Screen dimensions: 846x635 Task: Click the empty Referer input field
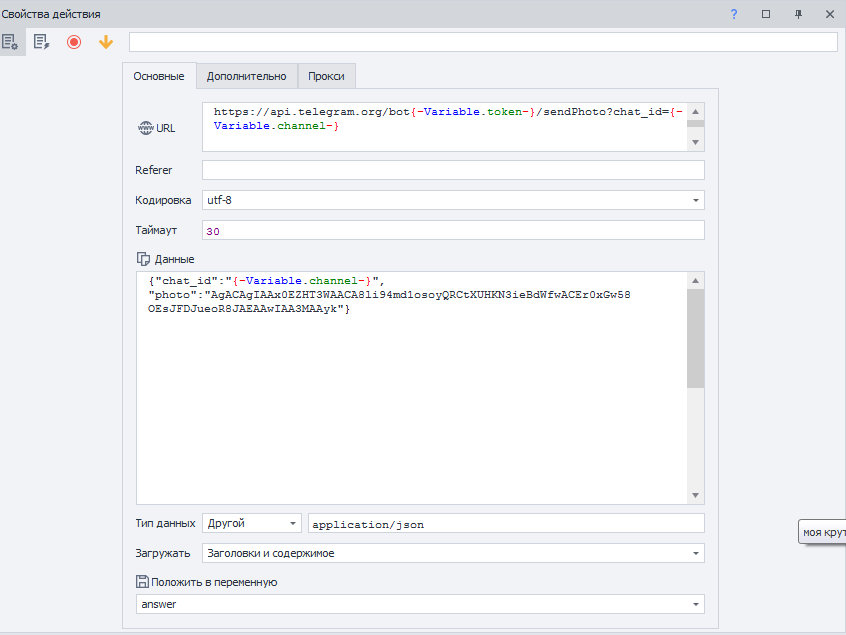tap(452, 170)
